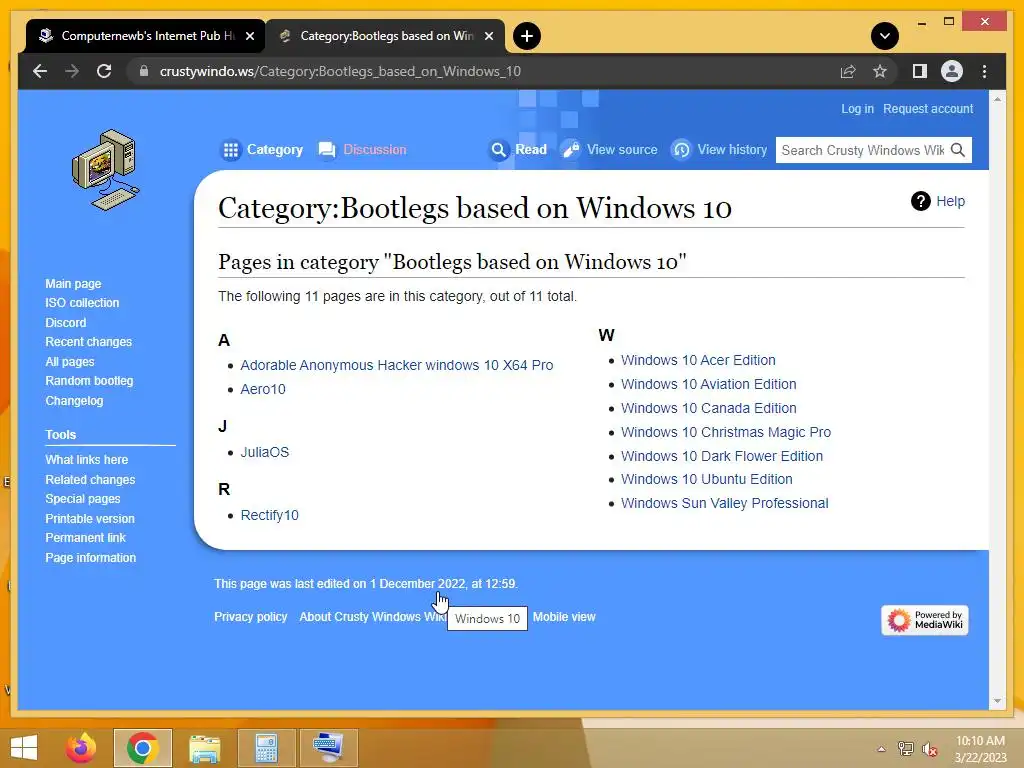The image size is (1024, 768).
Task: Open Related changes
Action: pos(90,479)
